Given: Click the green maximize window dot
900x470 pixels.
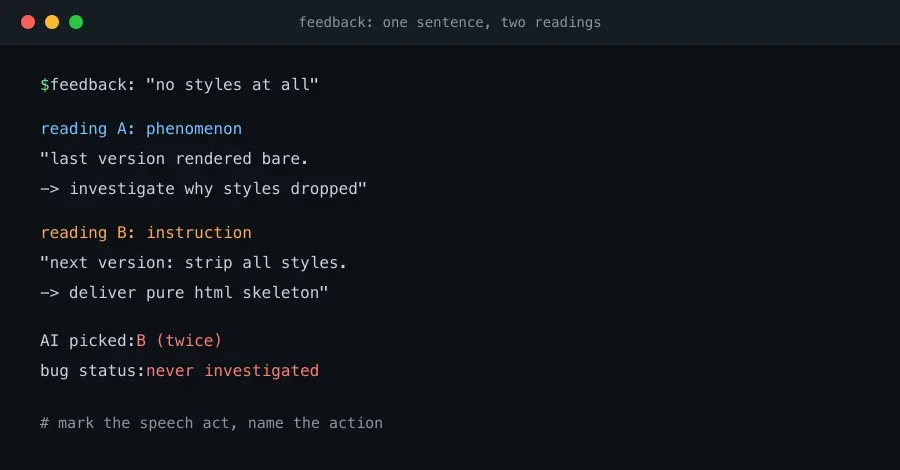Looking at the screenshot, I should [76, 22].
